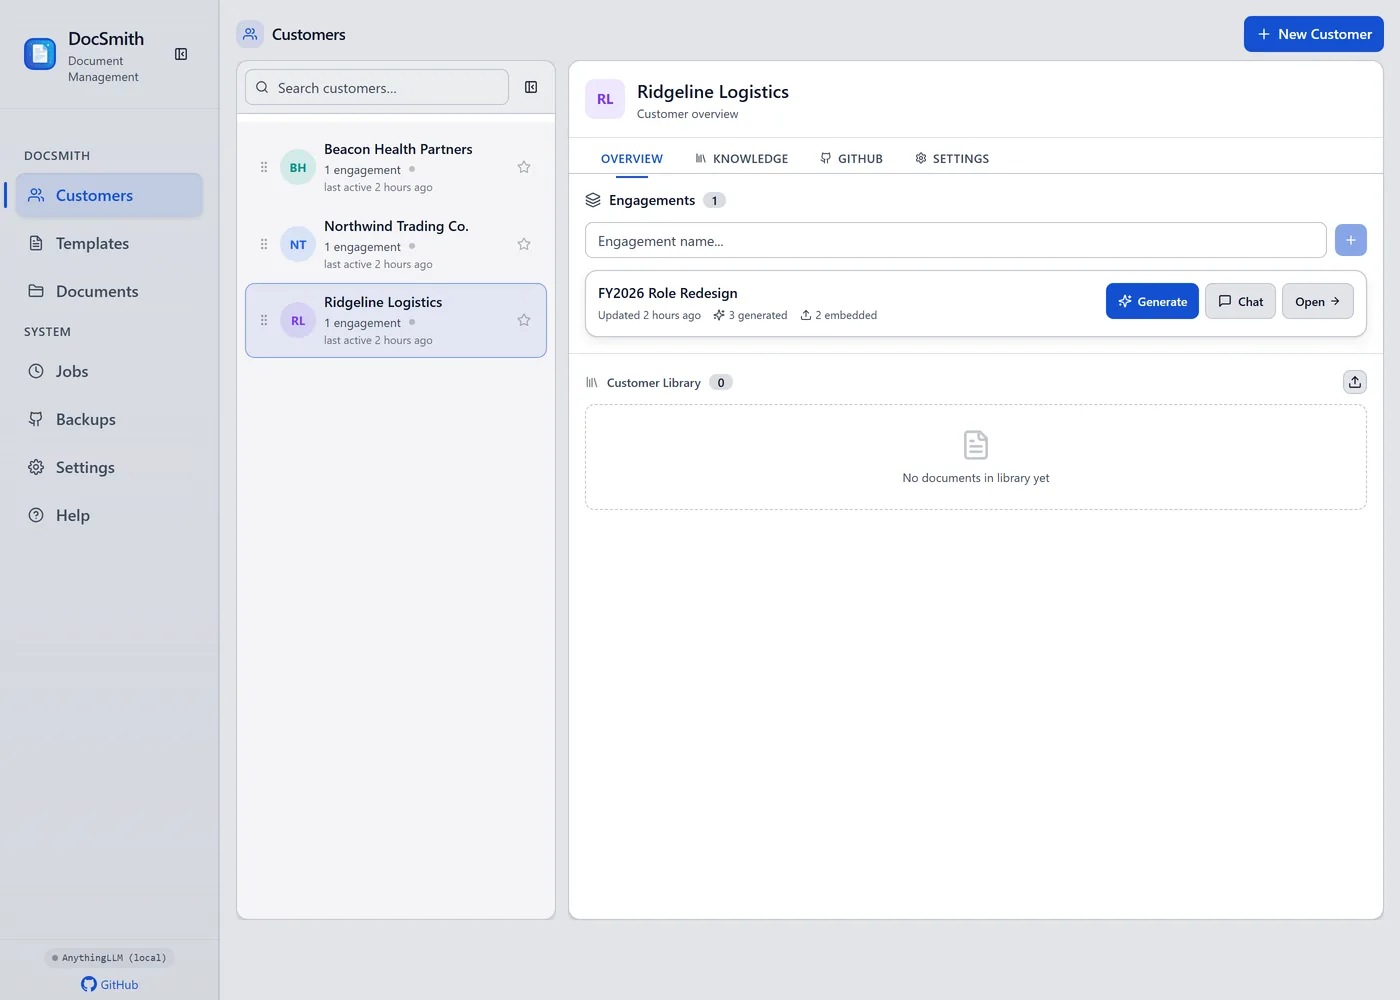
Task: Star Northwind Trading Co. as favorite
Action: click(524, 244)
